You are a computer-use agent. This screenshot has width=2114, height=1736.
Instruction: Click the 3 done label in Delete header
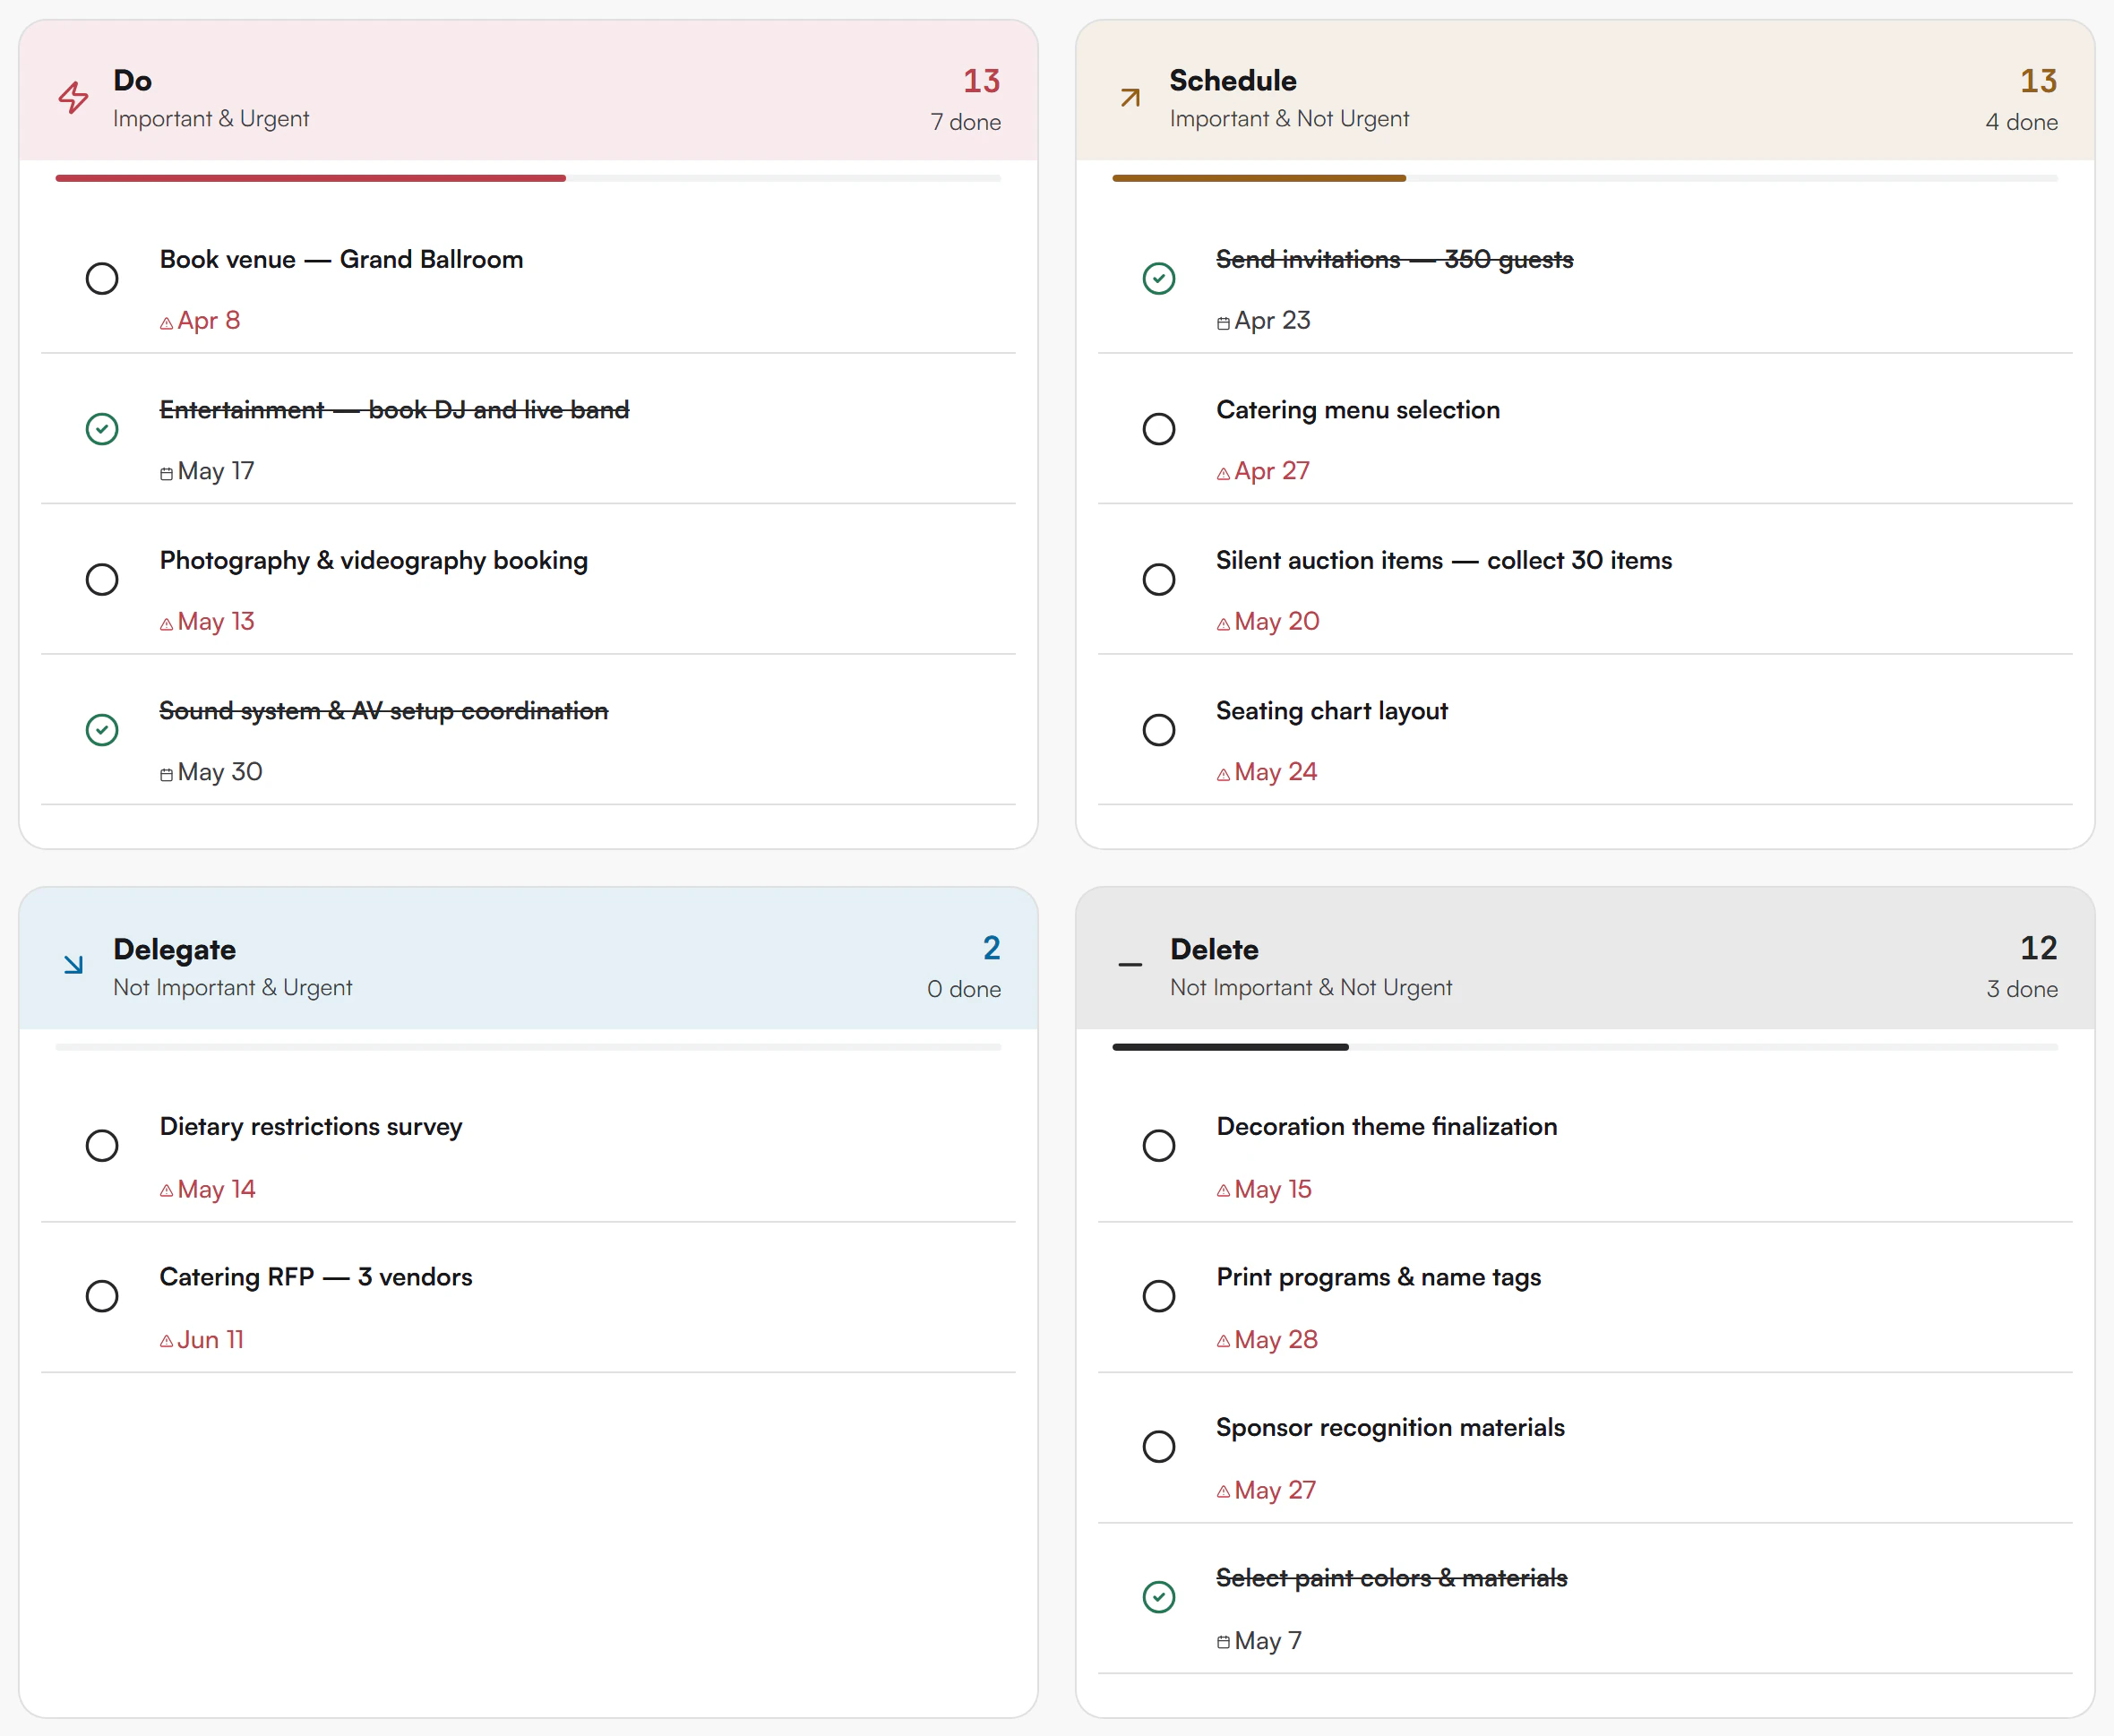(x=2022, y=989)
